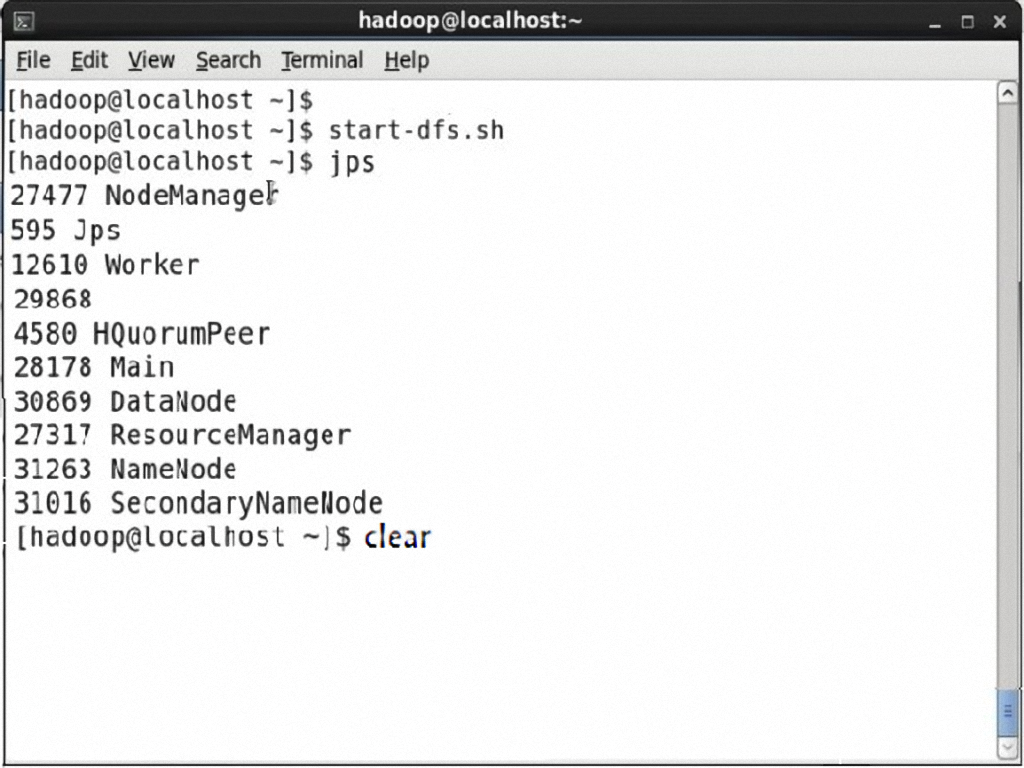Close the hadoop@localhost terminal window
The height and width of the screenshot is (768, 1024).
[x=999, y=22]
